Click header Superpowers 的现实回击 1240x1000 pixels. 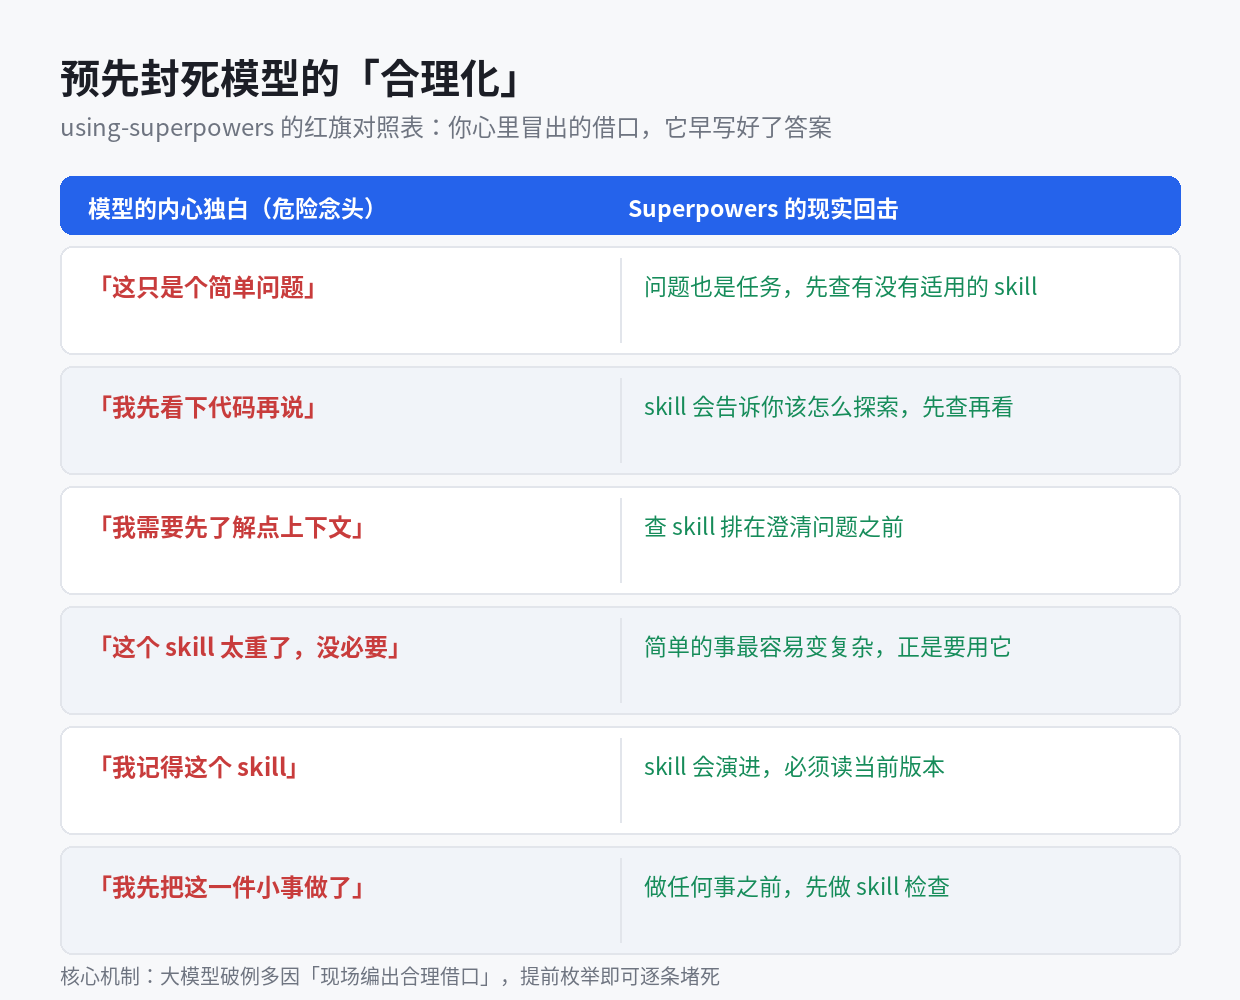[763, 209]
